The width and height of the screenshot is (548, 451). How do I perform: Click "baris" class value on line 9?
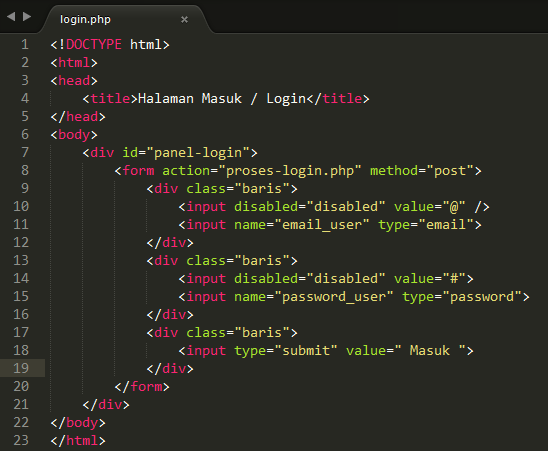[x=262, y=189]
